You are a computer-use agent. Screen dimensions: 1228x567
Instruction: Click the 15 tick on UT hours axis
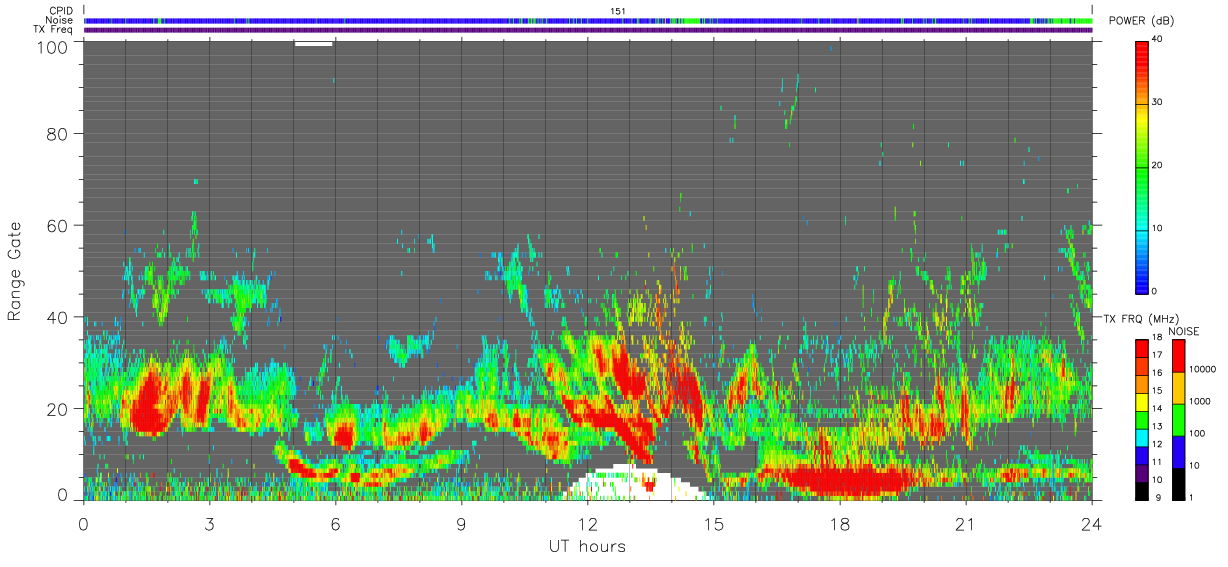coord(714,523)
